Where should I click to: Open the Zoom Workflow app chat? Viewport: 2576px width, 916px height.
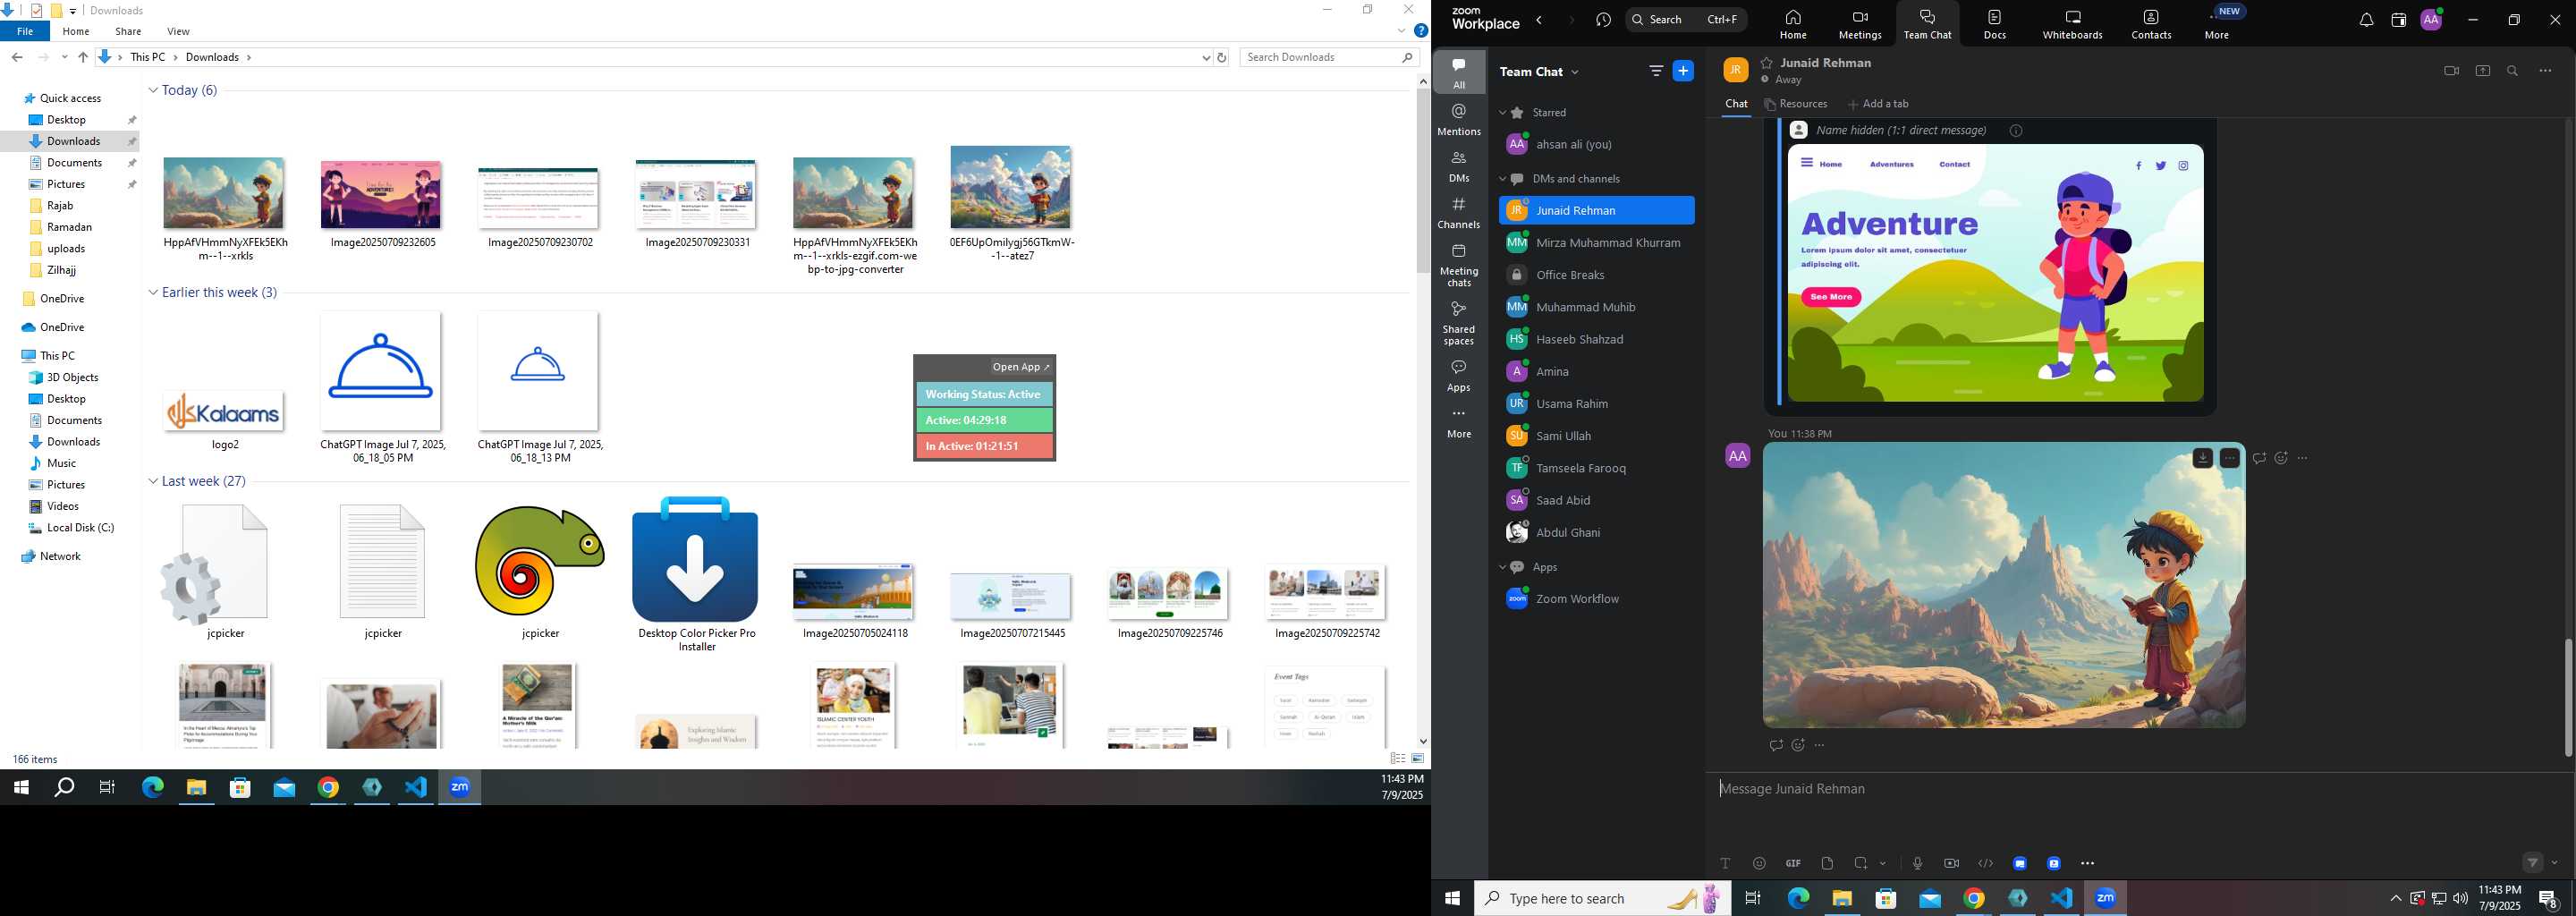(x=1596, y=599)
